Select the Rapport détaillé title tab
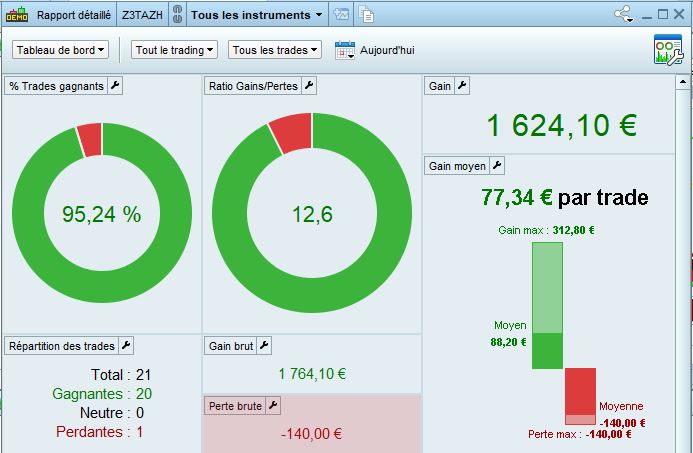 click(x=74, y=15)
